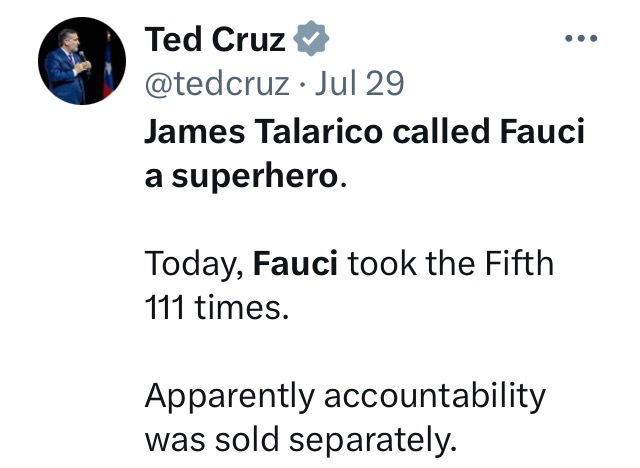Click the word 'Today,' in the tweet
The image size is (640, 468).
point(195,264)
